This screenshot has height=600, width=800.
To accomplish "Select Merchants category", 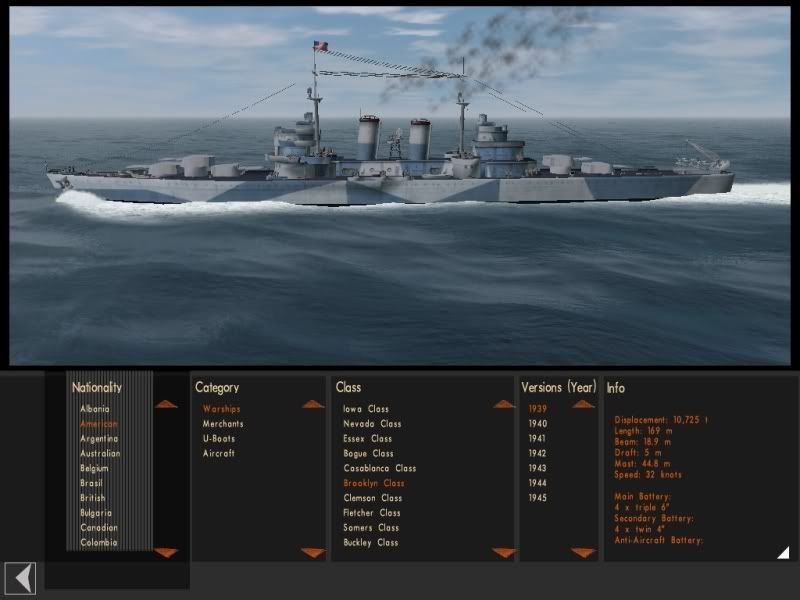I will (x=223, y=424).
